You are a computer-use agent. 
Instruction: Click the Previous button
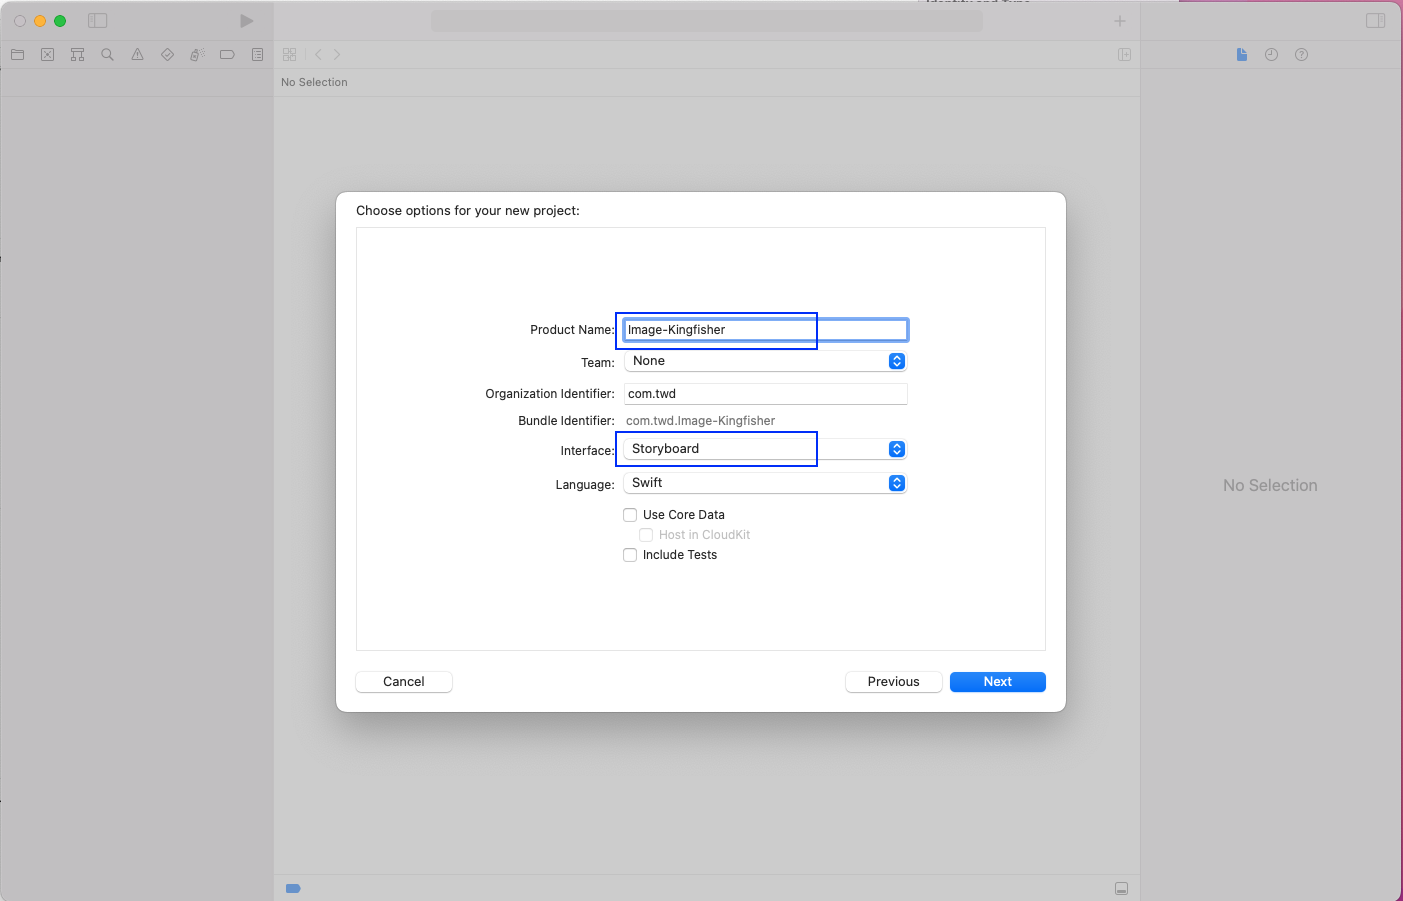pos(894,682)
